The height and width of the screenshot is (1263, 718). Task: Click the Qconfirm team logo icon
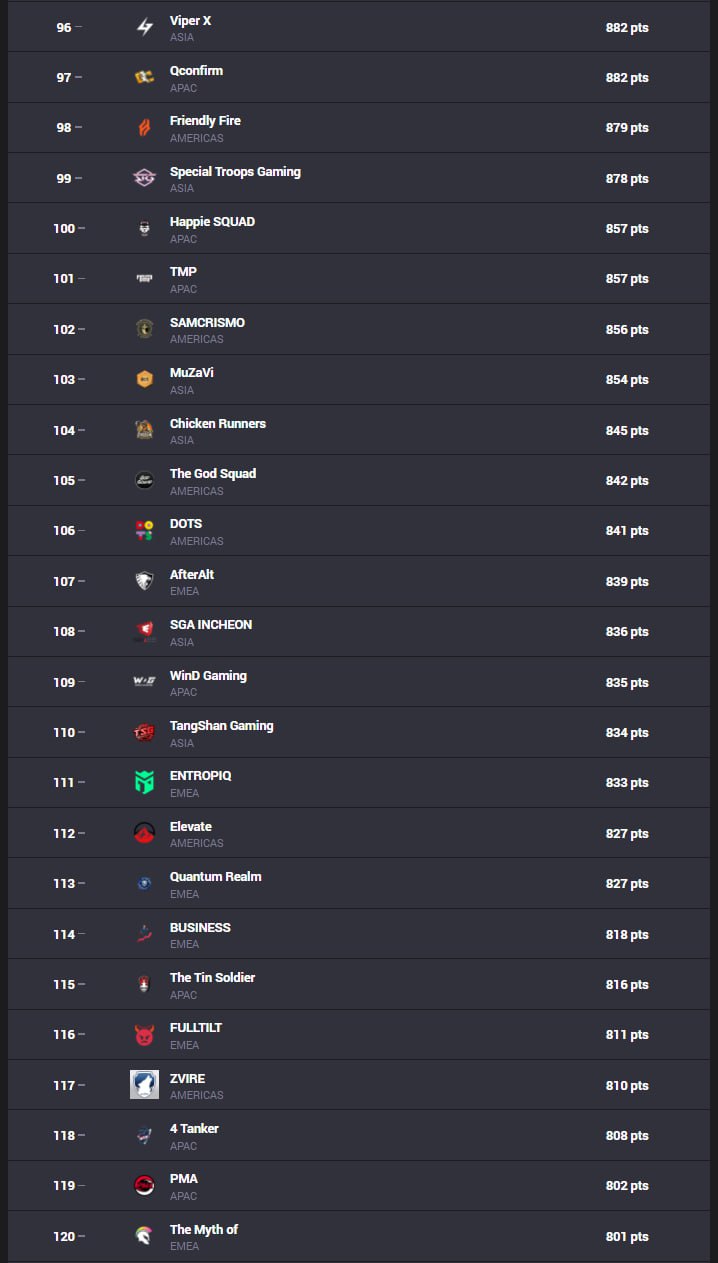point(144,77)
